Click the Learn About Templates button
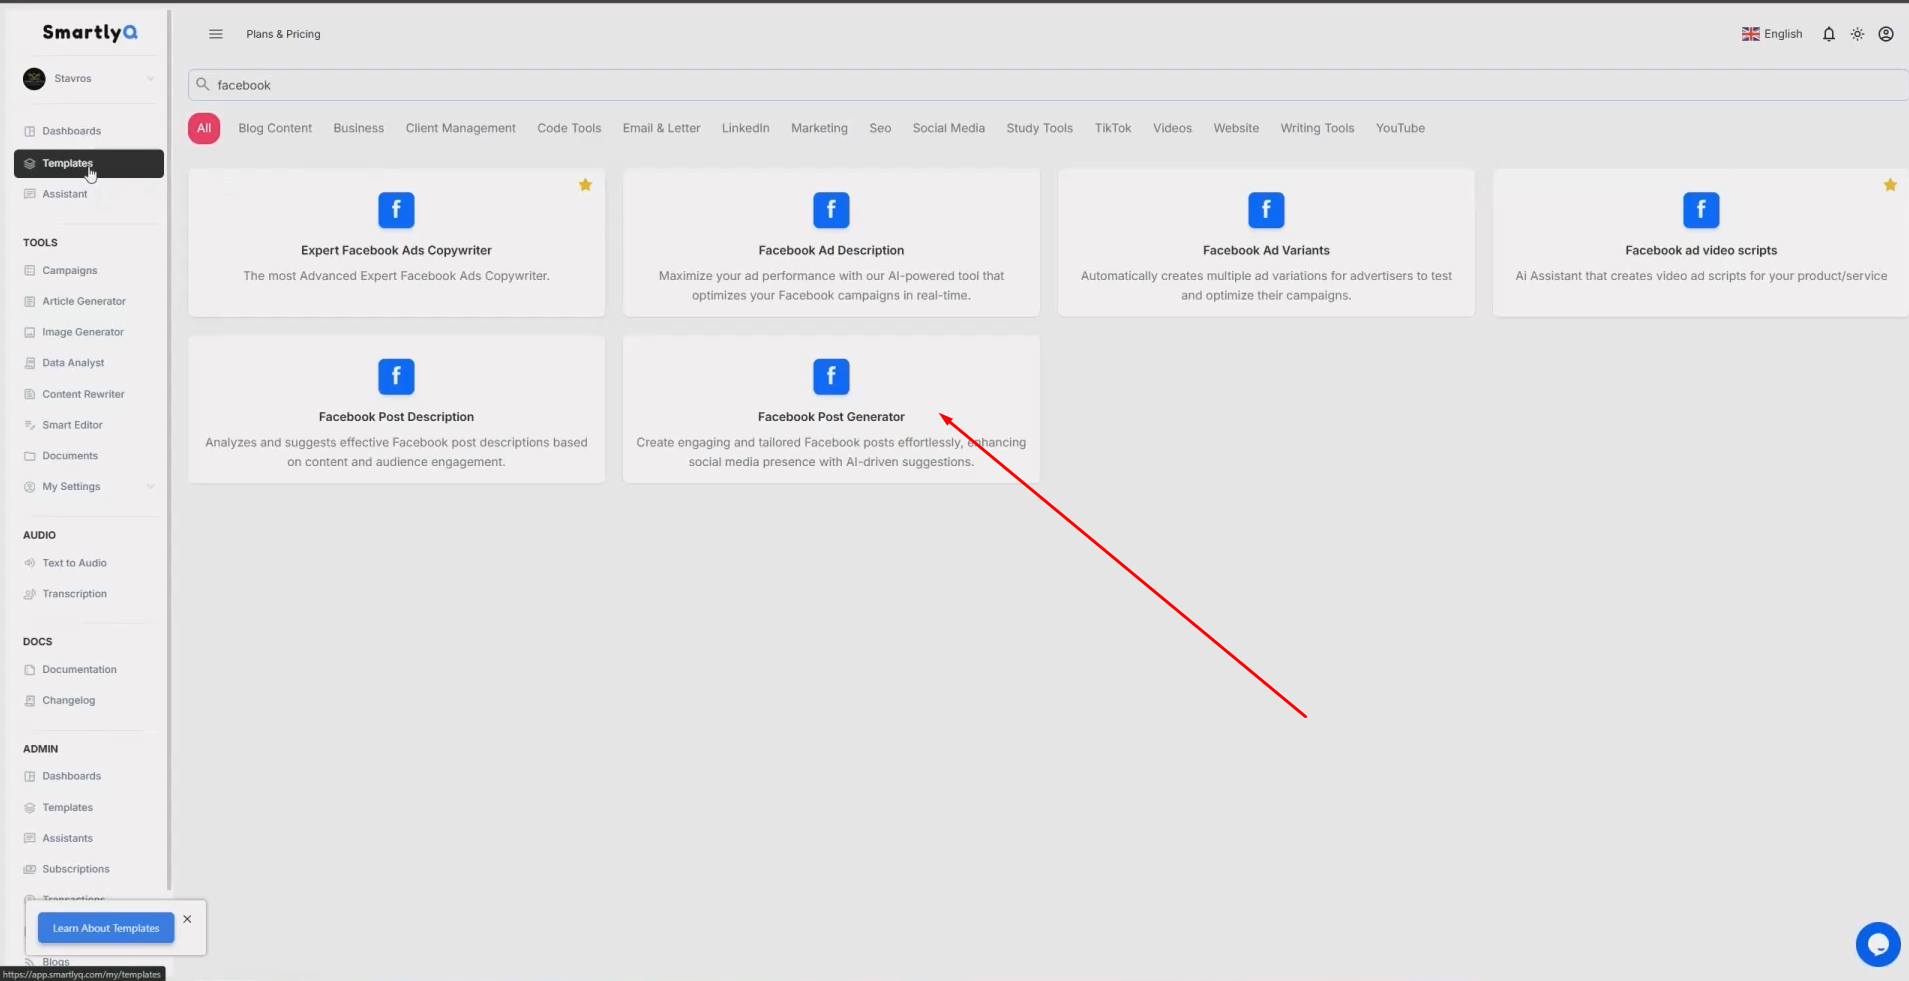 click(x=106, y=928)
